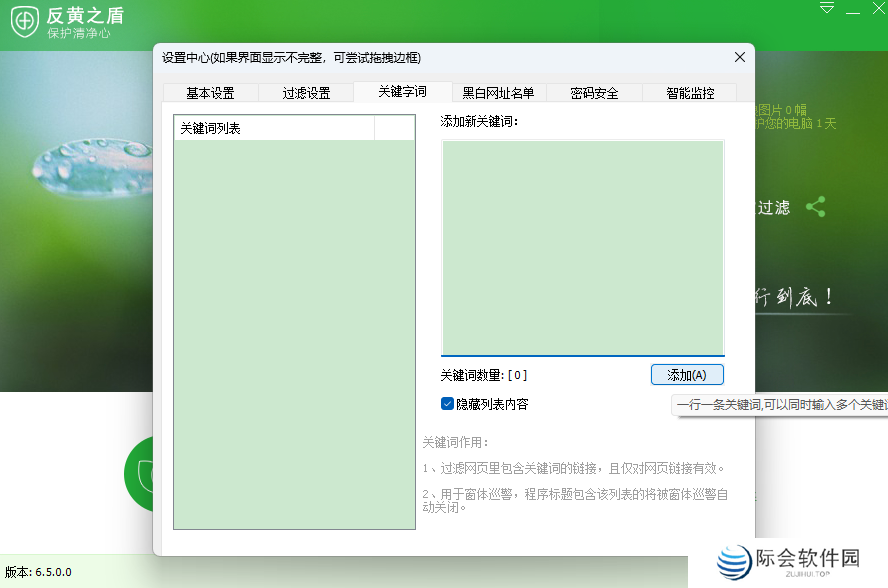Image resolution: width=888 pixels, height=588 pixels.
Task: Click the 版本: 6.5.0.0 text
Action: coord(37,571)
